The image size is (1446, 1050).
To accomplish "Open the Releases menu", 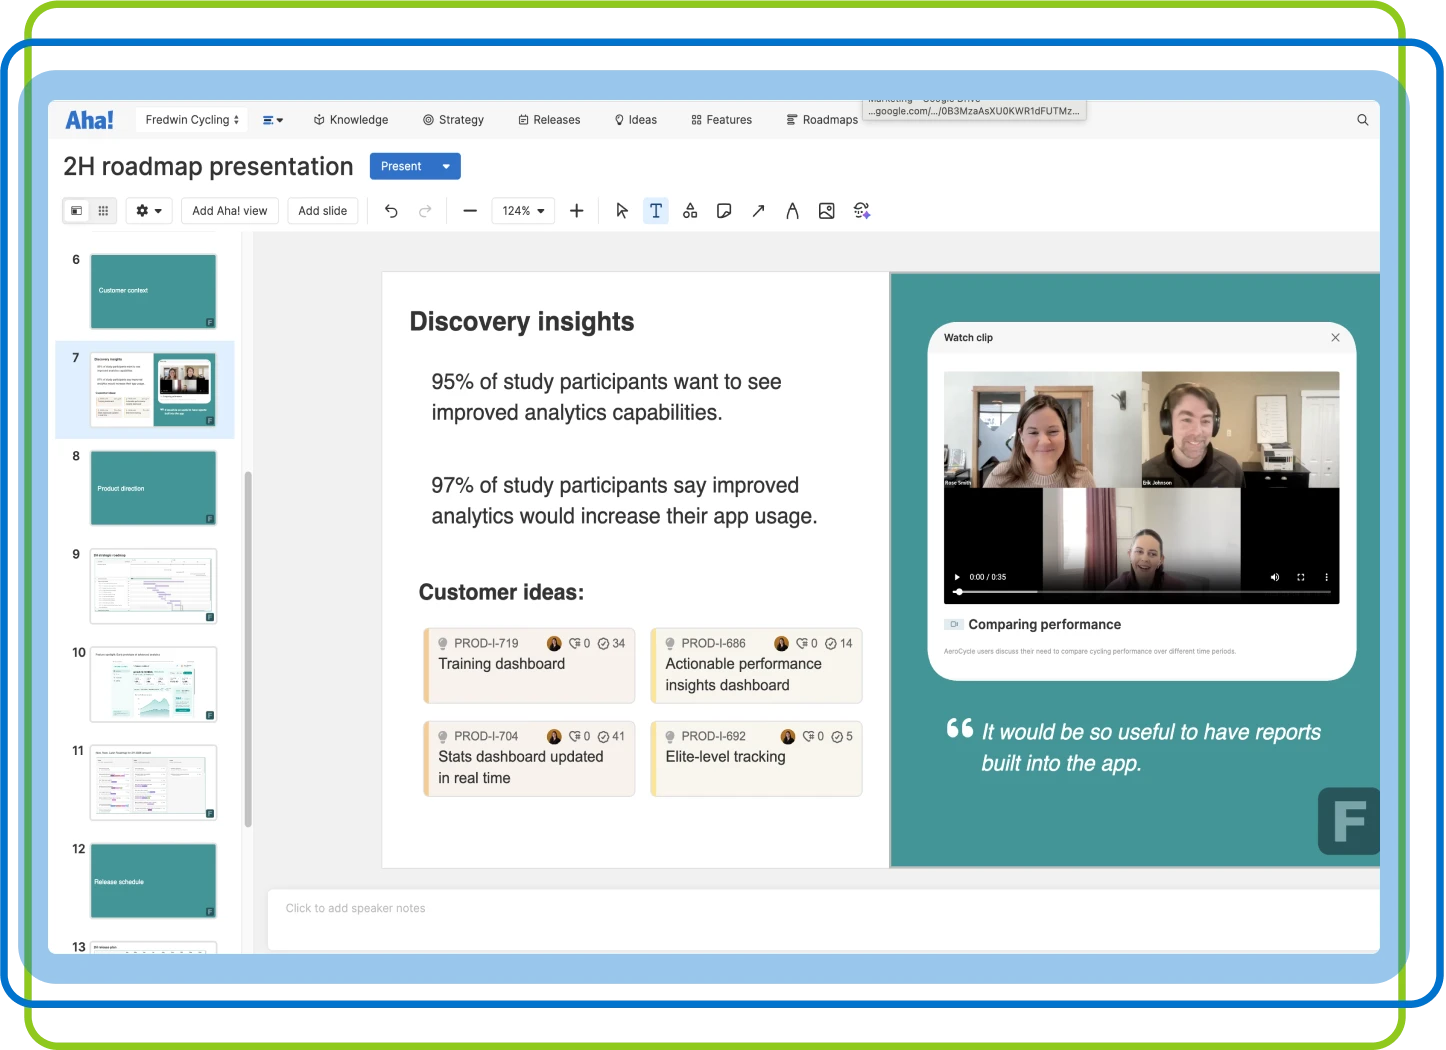I will click(x=549, y=120).
